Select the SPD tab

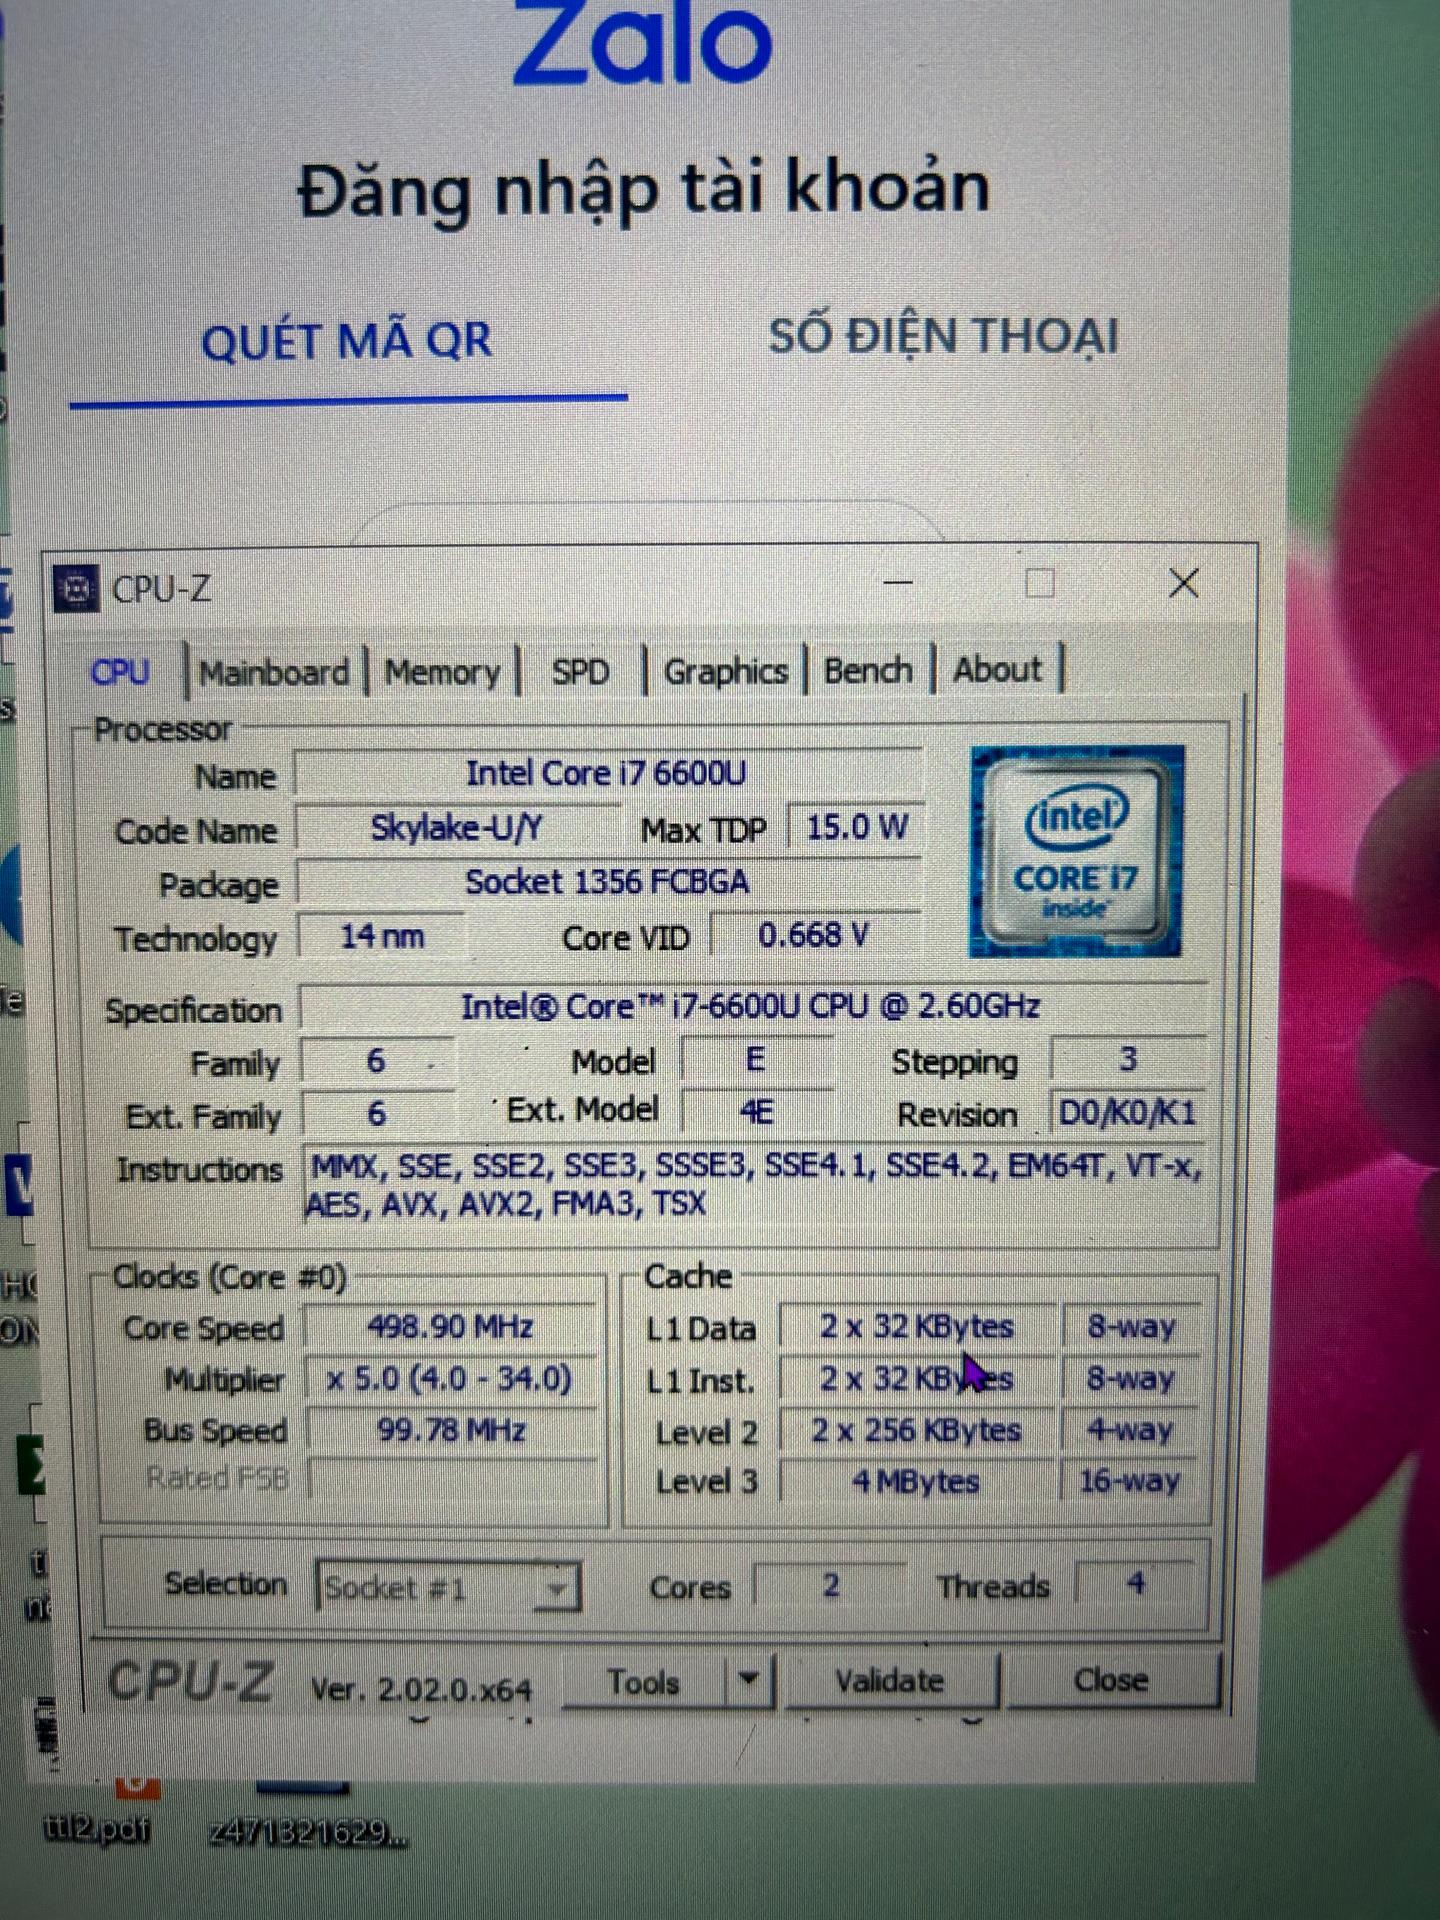pyautogui.click(x=580, y=670)
